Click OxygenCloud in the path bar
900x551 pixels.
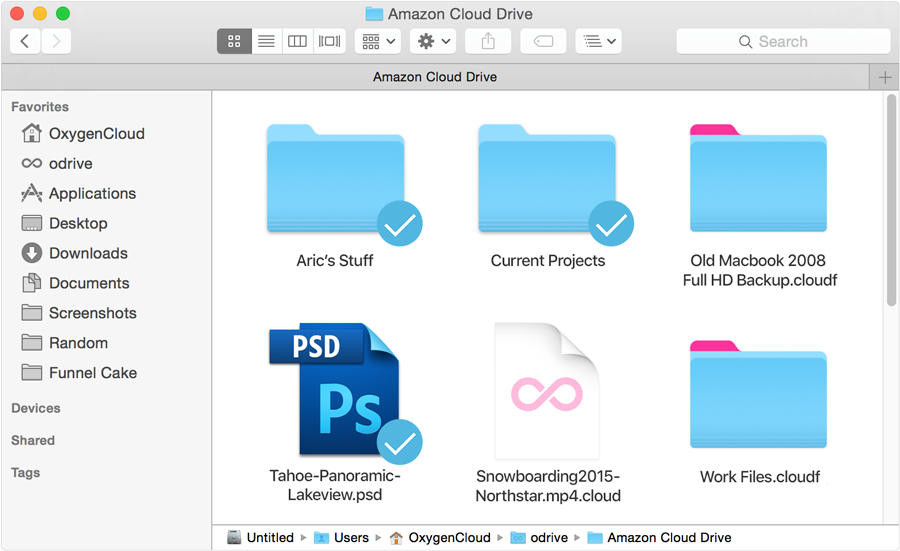pos(440,538)
